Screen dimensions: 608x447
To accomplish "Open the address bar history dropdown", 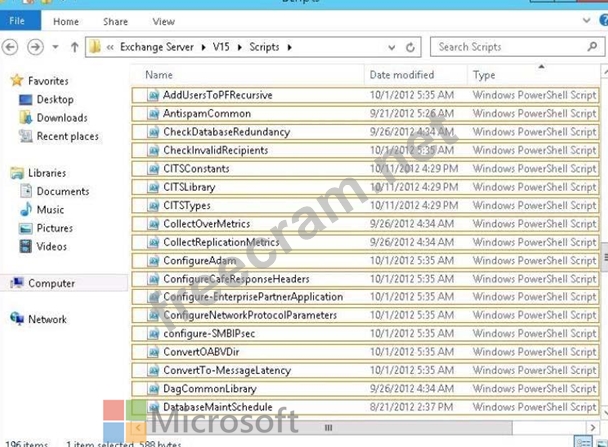I will click(392, 48).
